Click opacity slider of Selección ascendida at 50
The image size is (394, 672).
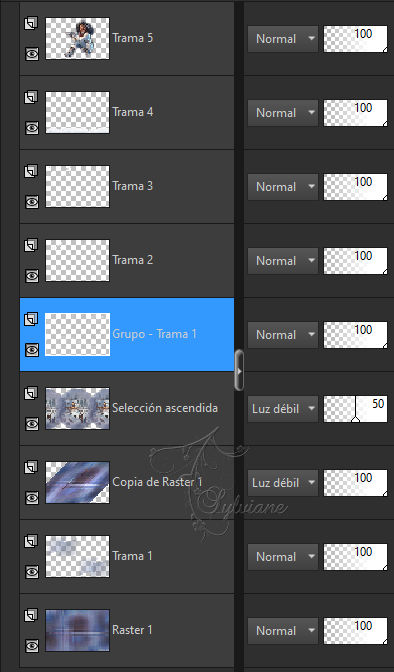pyautogui.click(x=355, y=409)
